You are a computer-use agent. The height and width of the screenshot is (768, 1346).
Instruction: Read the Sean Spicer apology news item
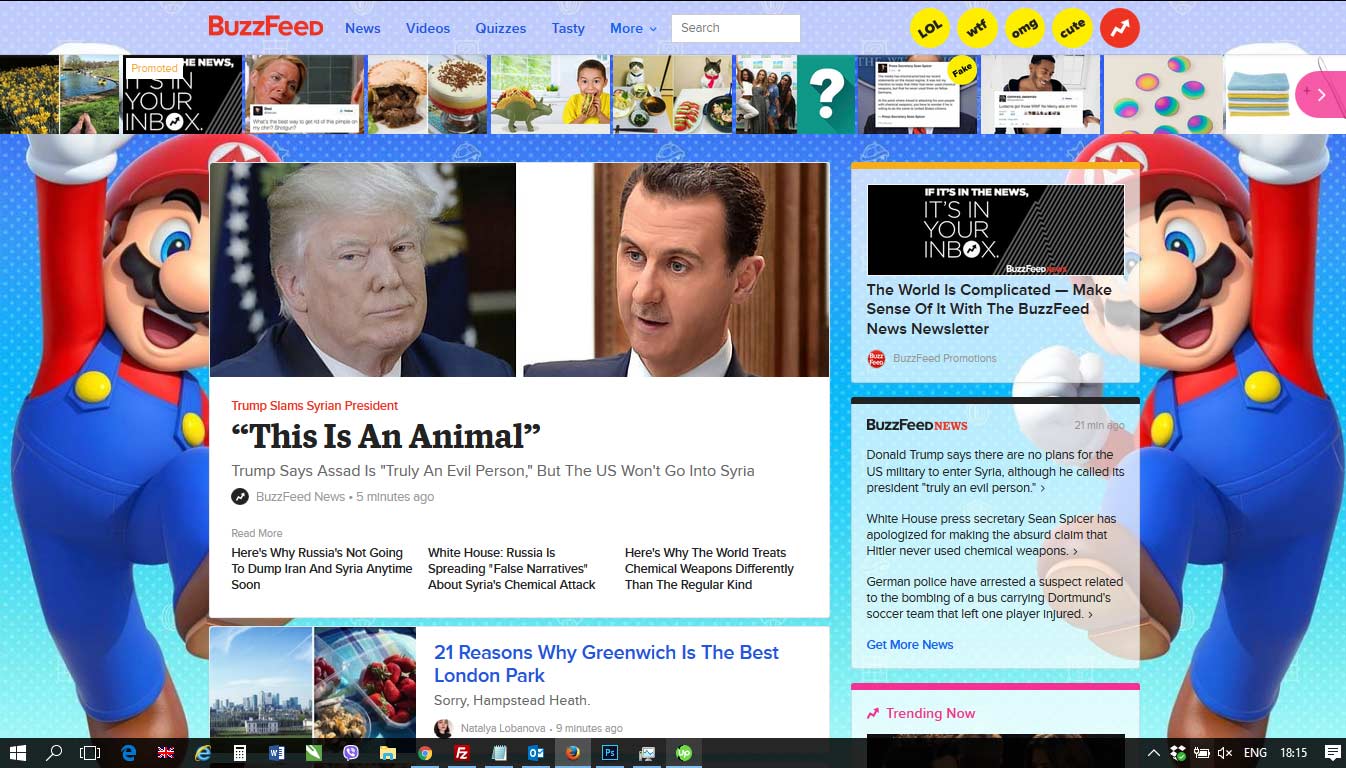991,535
